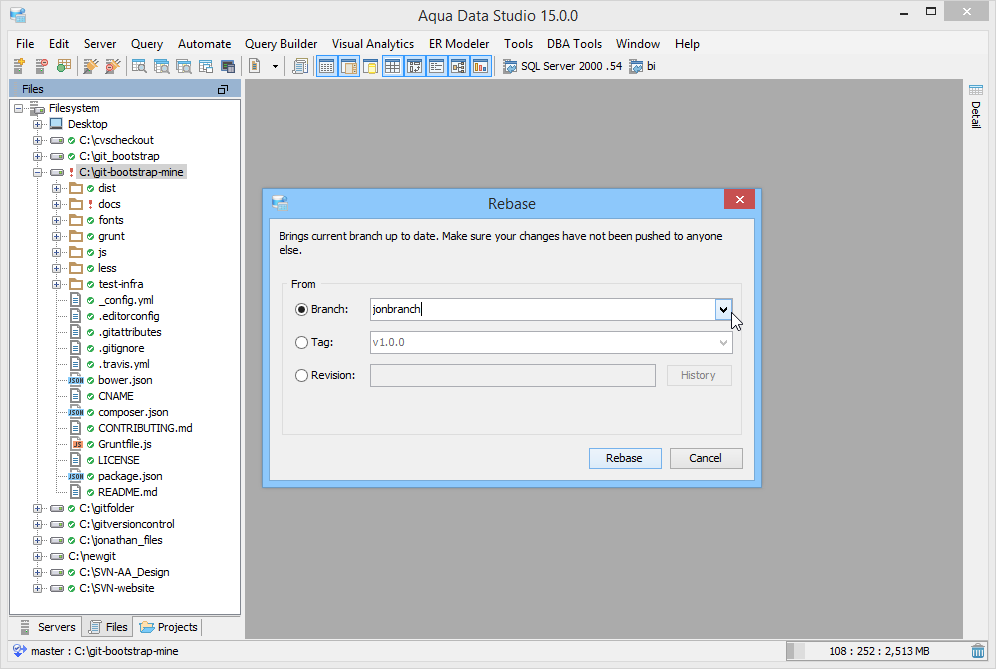Collapse the C:\git-bootstrap-mine node
Viewport: 996px width, 669px height.
click(37, 172)
